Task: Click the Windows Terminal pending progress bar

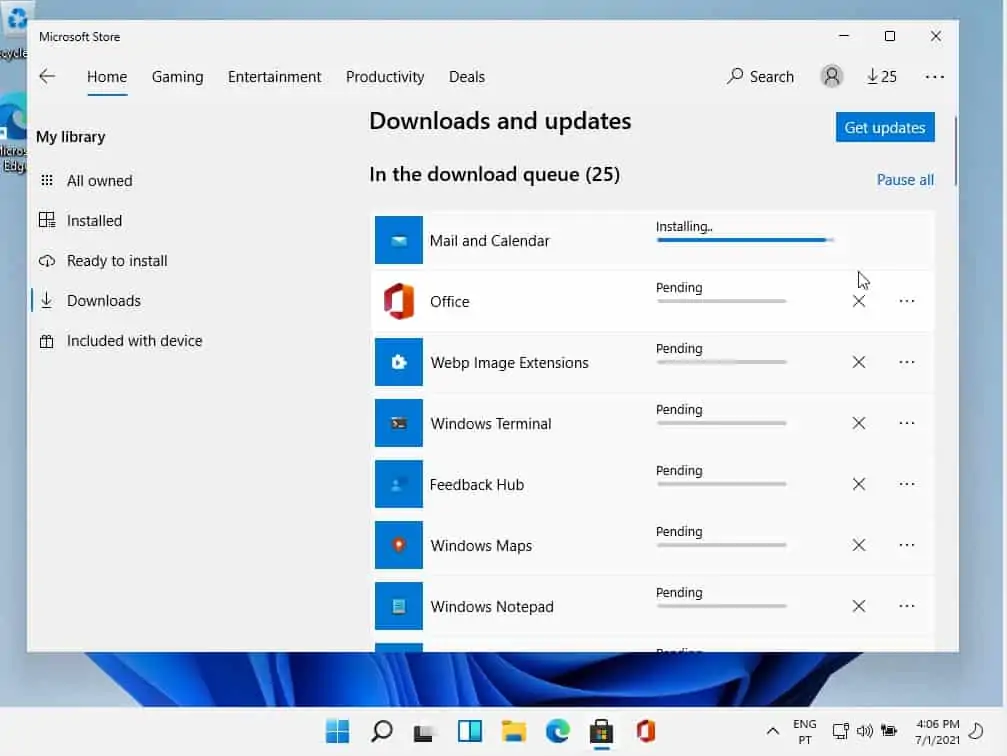Action: click(721, 423)
